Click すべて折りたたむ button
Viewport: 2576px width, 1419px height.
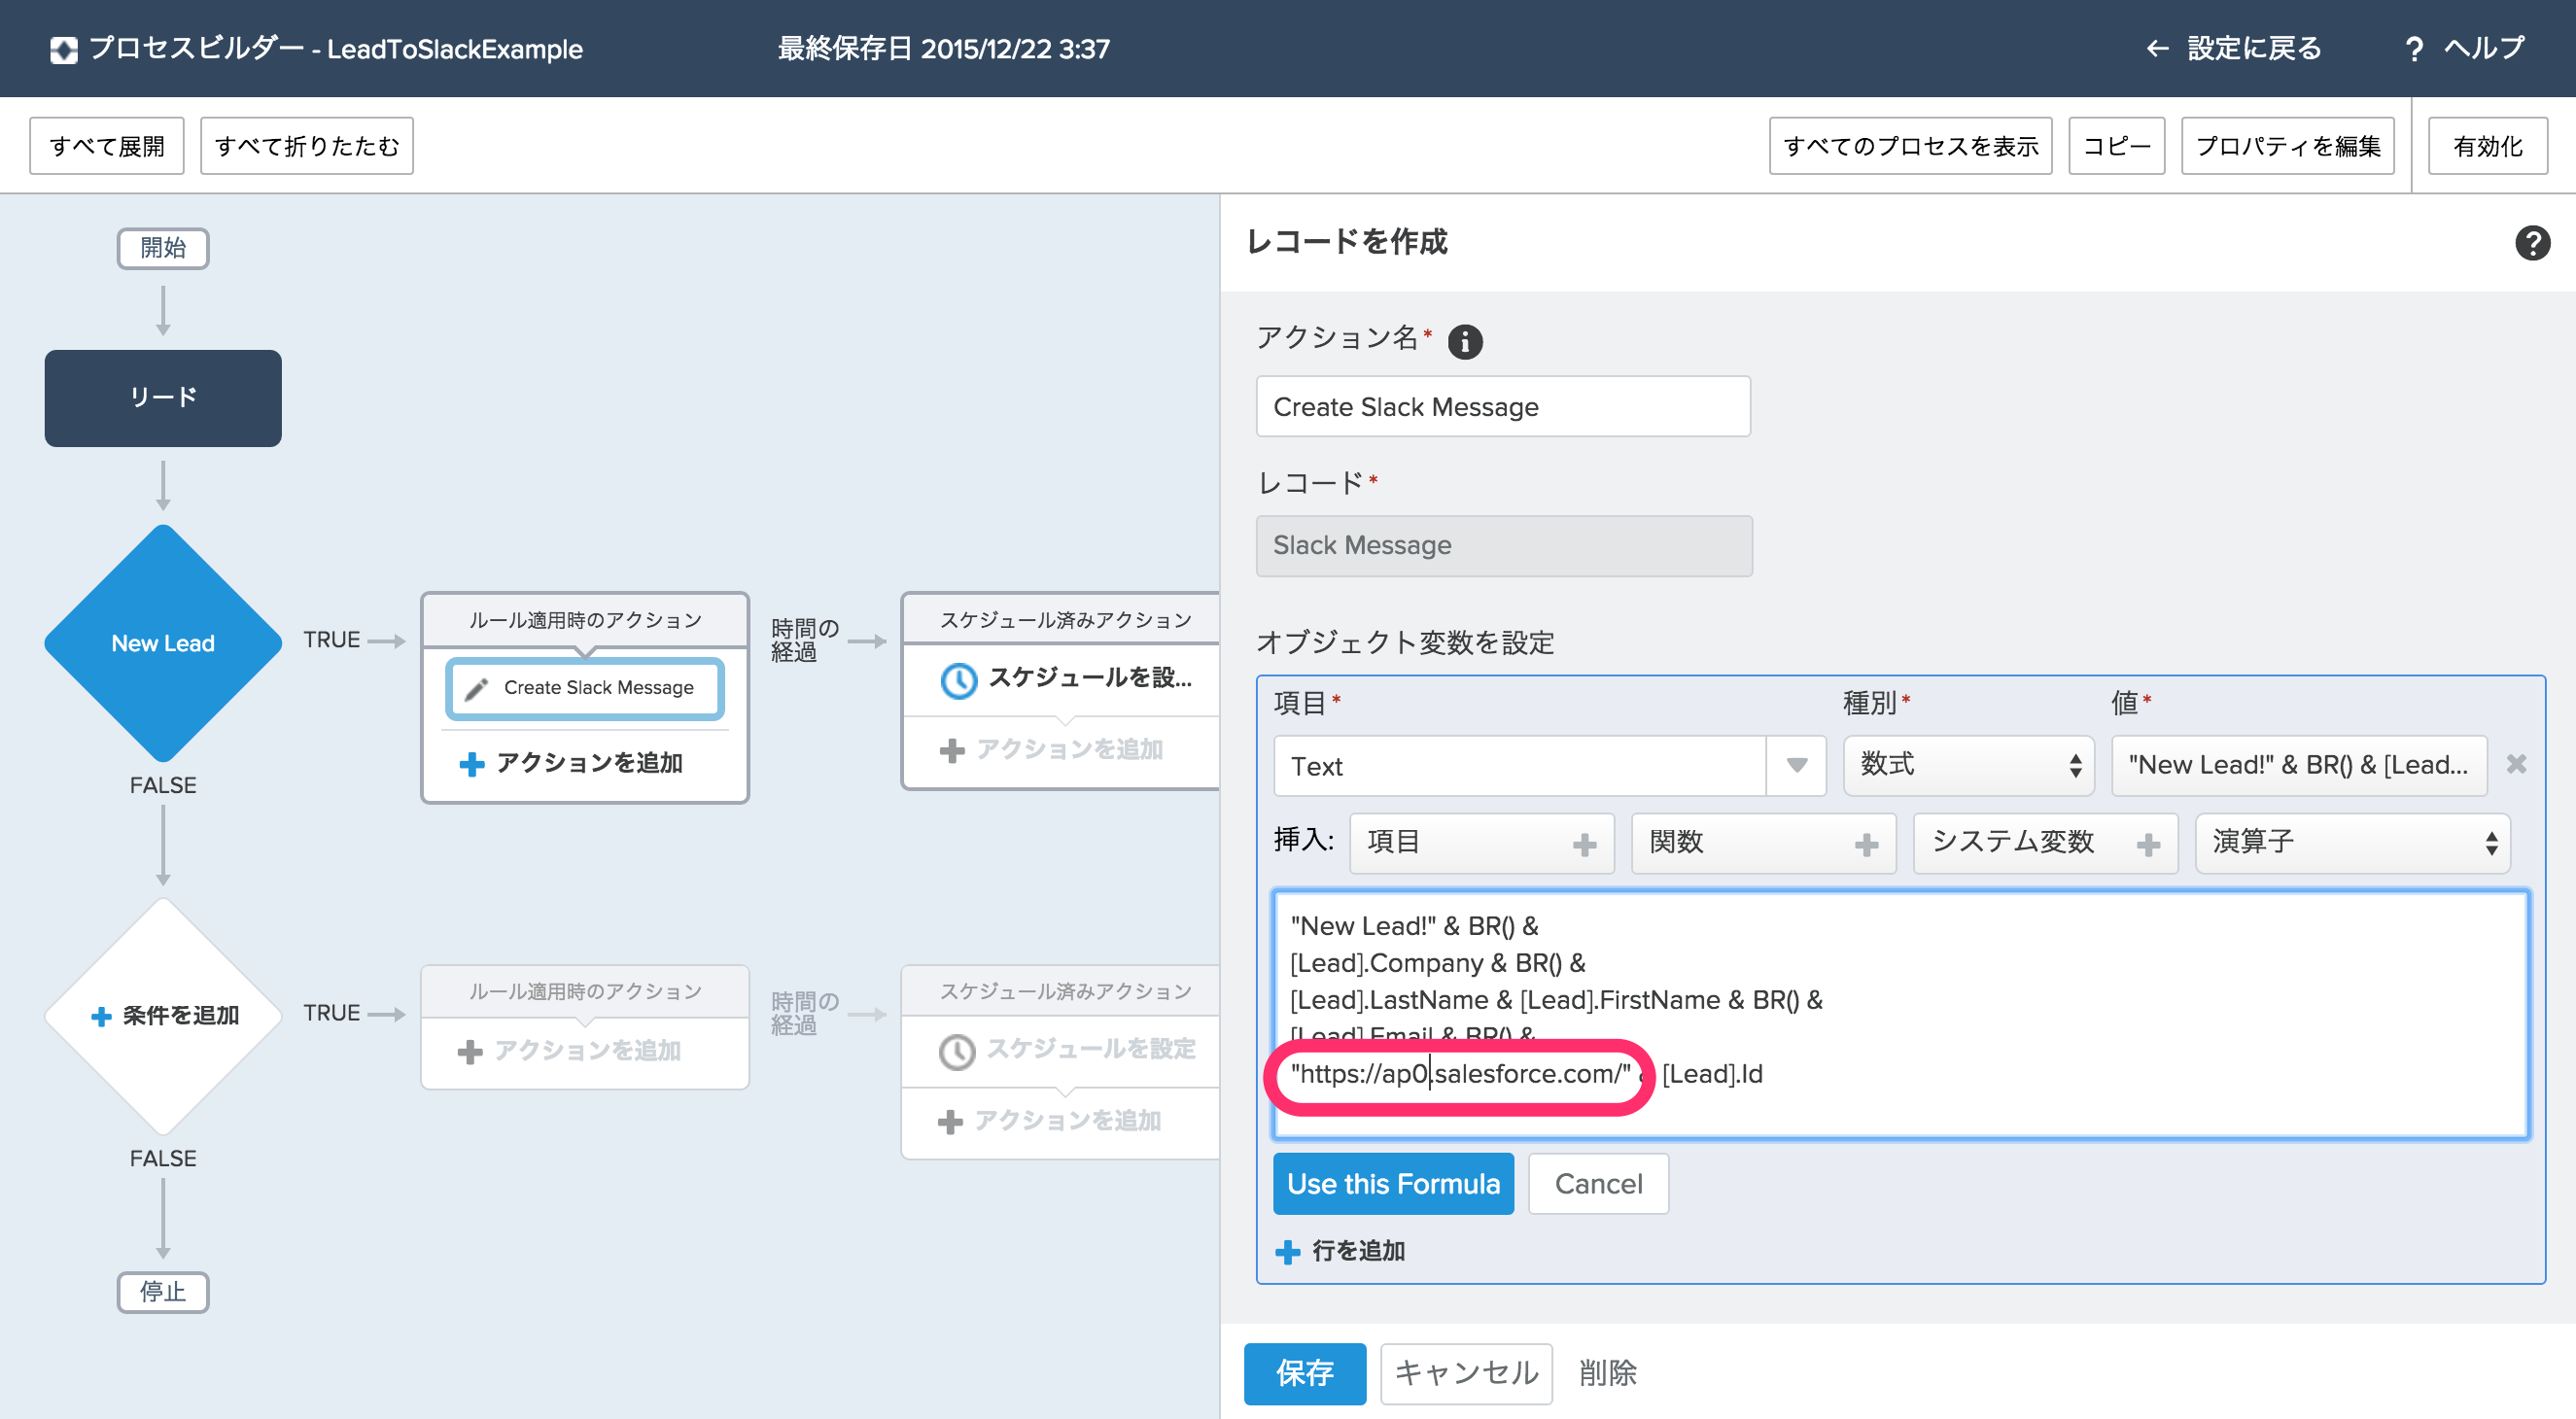pyautogui.click(x=307, y=146)
